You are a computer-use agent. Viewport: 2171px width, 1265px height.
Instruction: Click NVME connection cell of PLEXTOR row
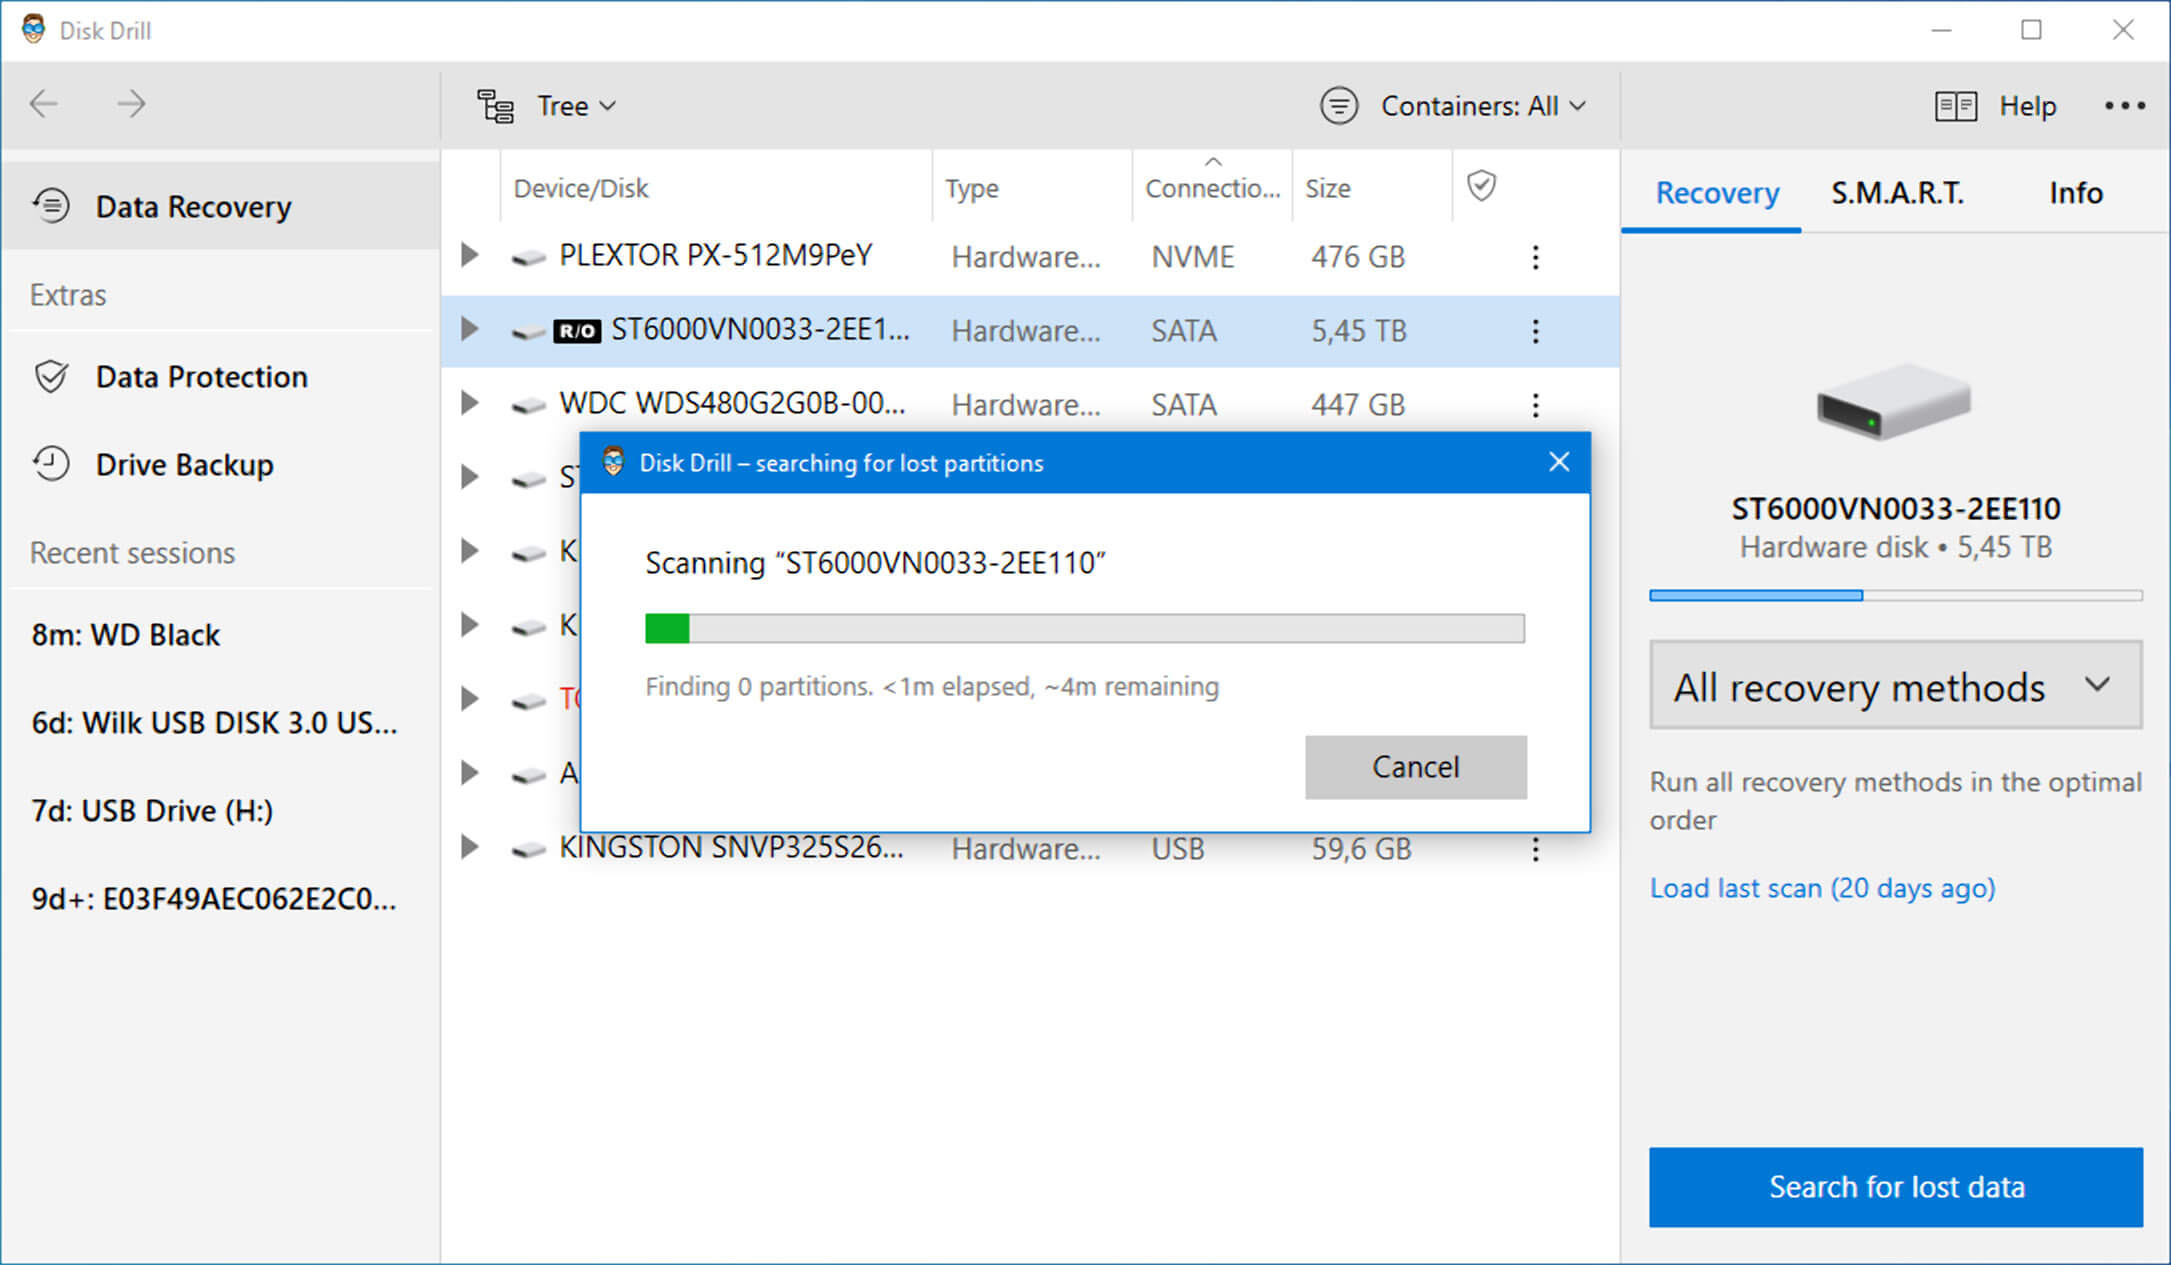(x=1192, y=257)
